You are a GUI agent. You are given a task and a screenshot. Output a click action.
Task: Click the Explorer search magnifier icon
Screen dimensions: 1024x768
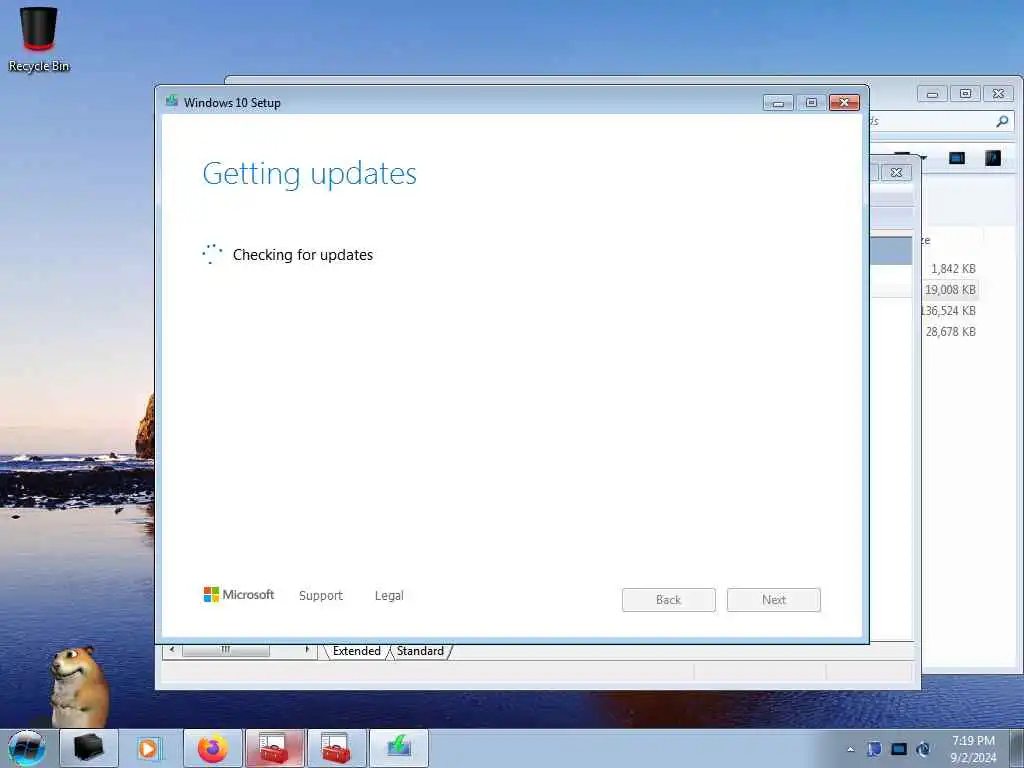click(x=1002, y=121)
